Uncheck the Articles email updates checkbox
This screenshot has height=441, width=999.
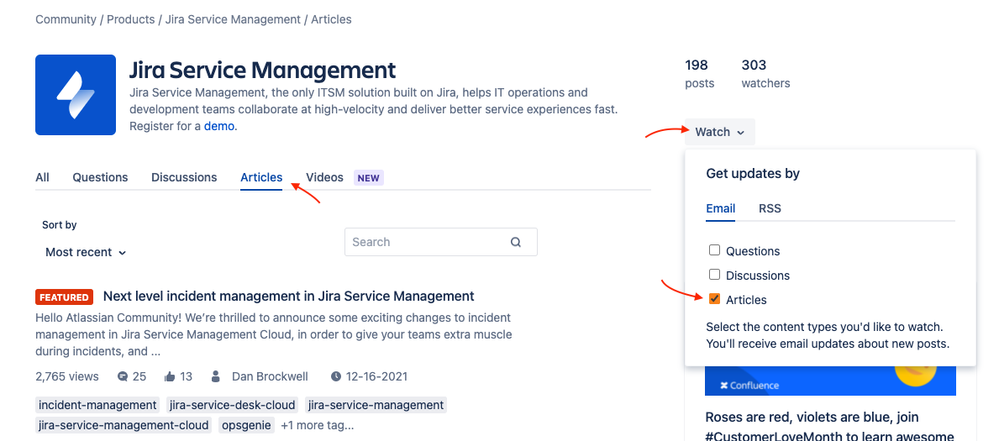(x=714, y=299)
